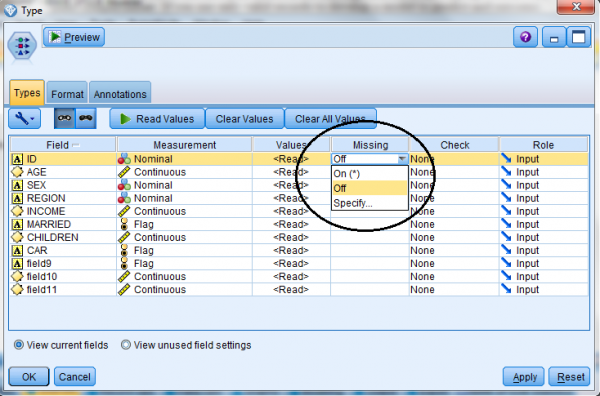Select the field10 field name

42,277
